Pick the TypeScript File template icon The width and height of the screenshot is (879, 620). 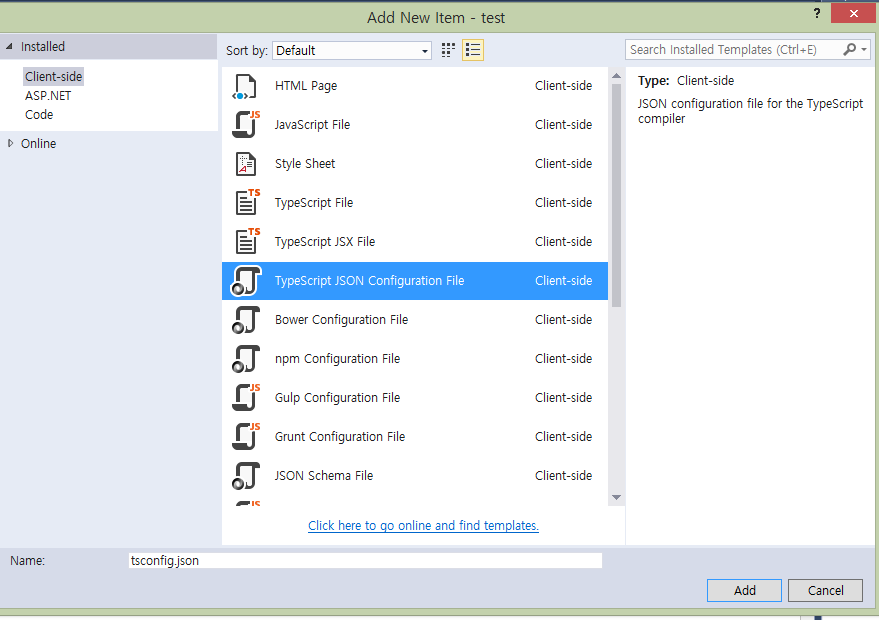pos(247,202)
